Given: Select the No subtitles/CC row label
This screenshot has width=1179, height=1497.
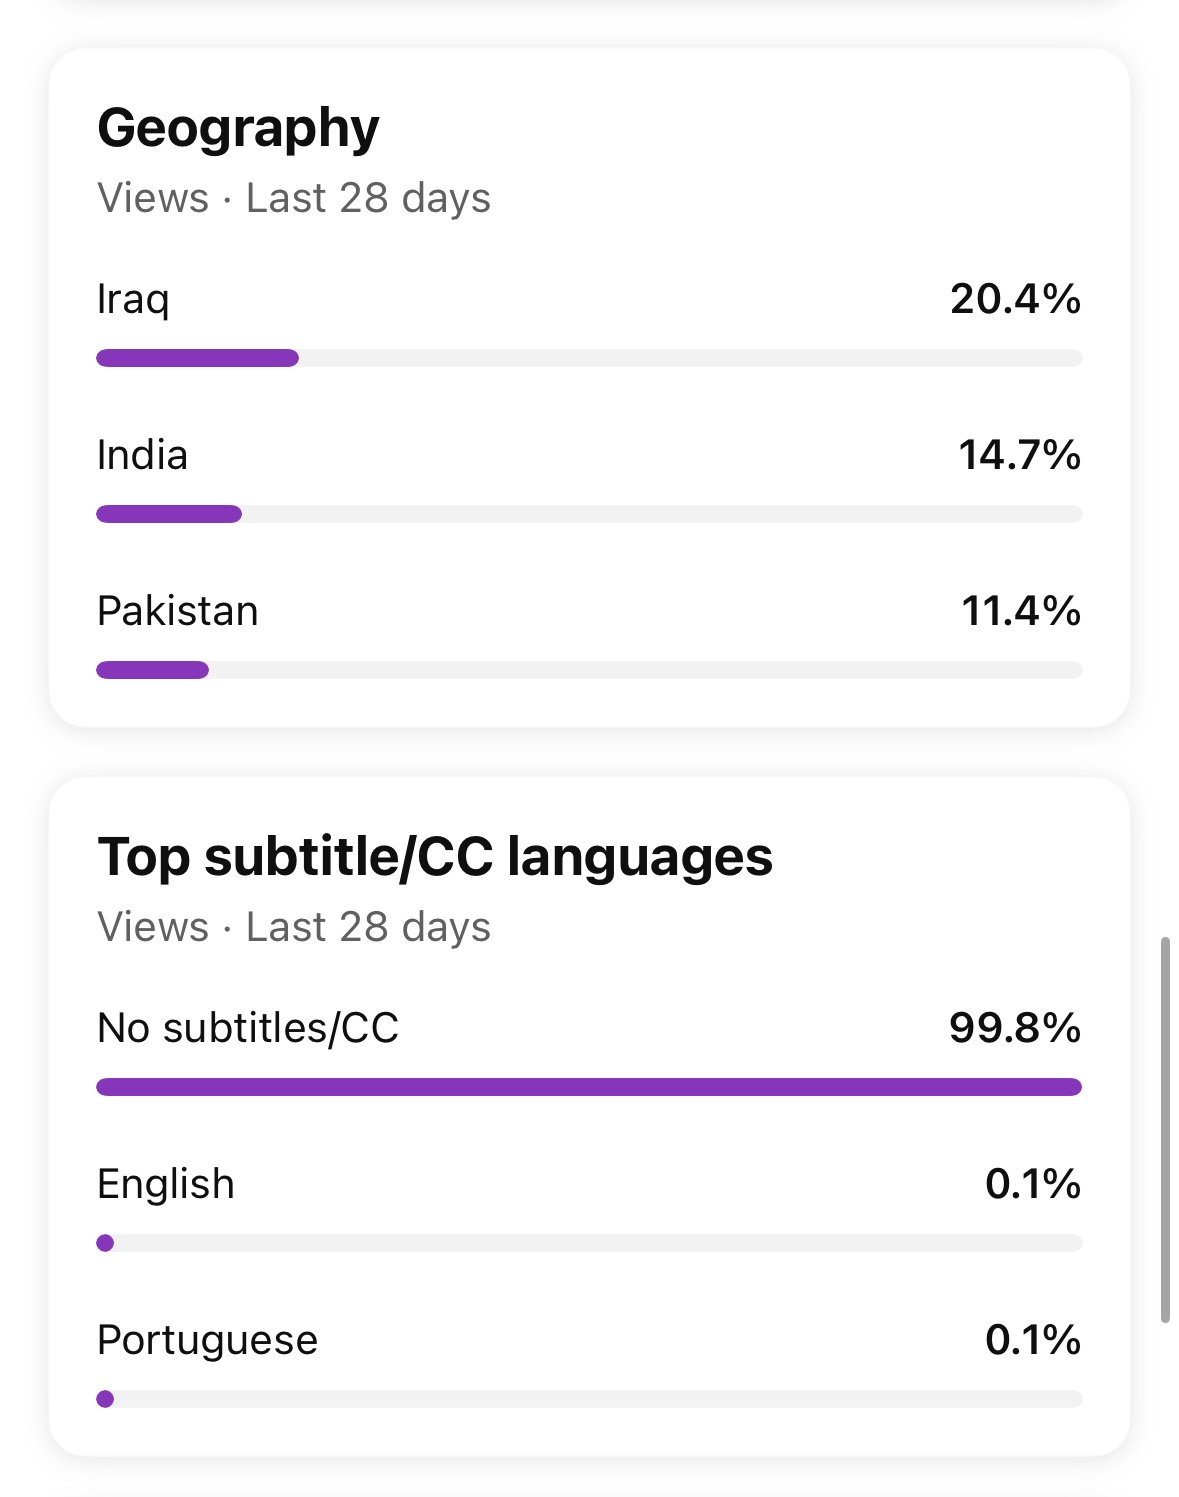Looking at the screenshot, I should point(248,1028).
